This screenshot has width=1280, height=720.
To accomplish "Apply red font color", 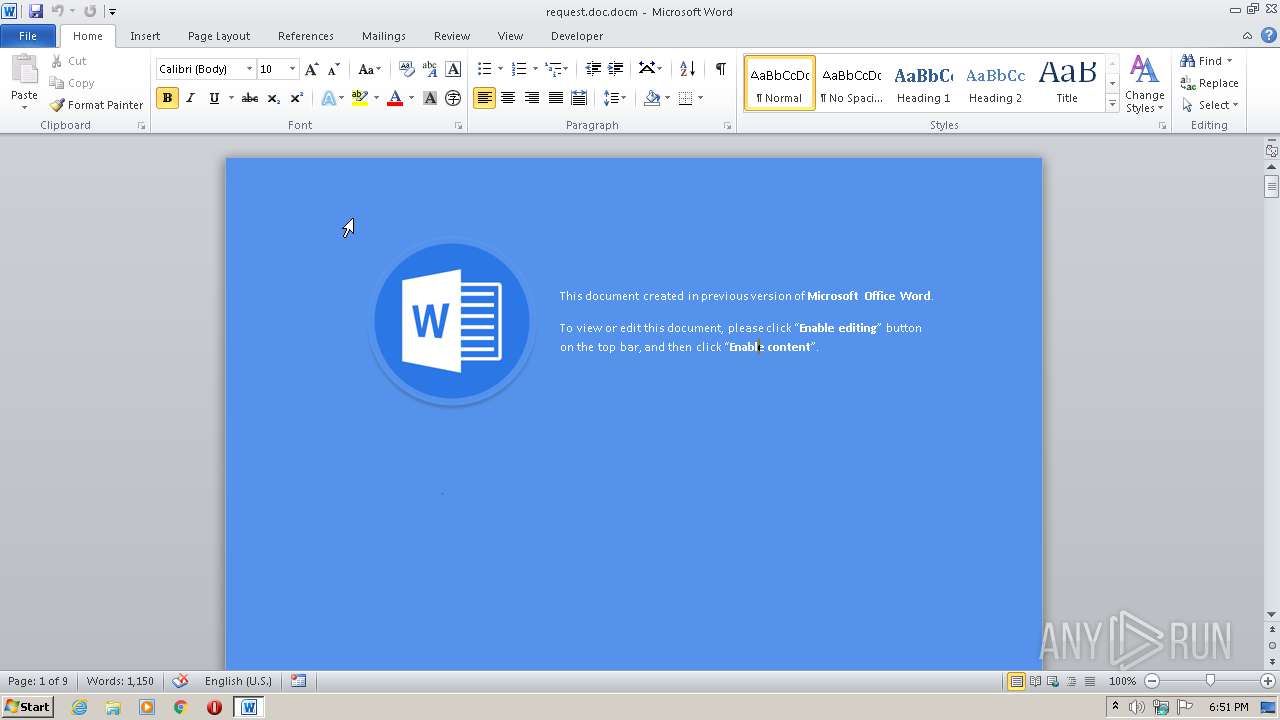I will (x=395, y=98).
